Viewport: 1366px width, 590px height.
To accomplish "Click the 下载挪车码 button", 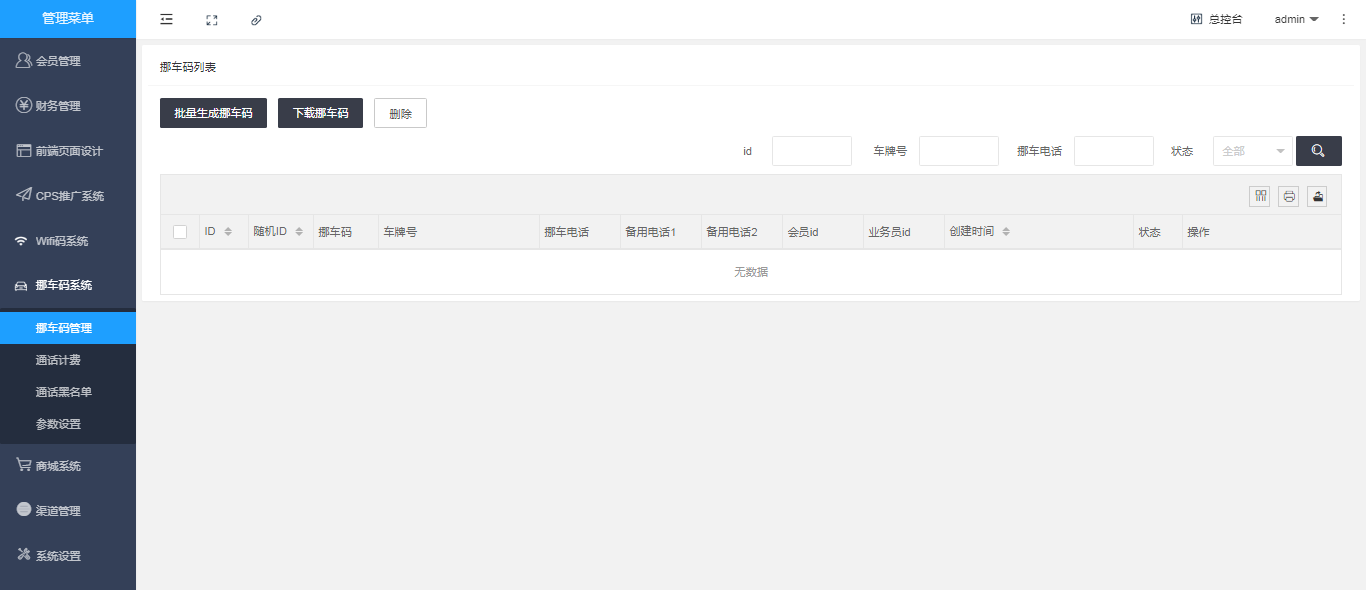I will (320, 113).
